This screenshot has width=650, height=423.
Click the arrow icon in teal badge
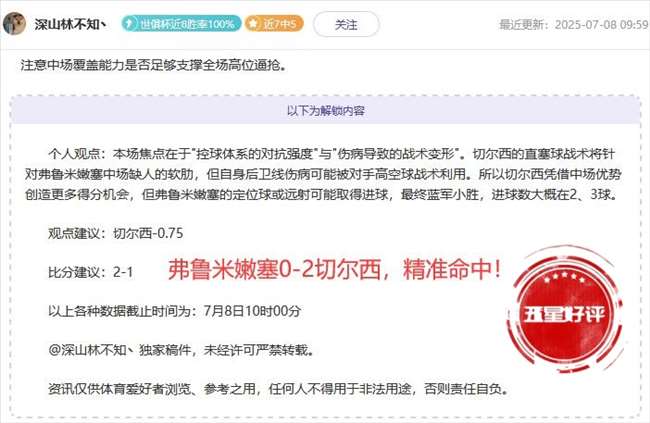pyautogui.click(x=130, y=24)
